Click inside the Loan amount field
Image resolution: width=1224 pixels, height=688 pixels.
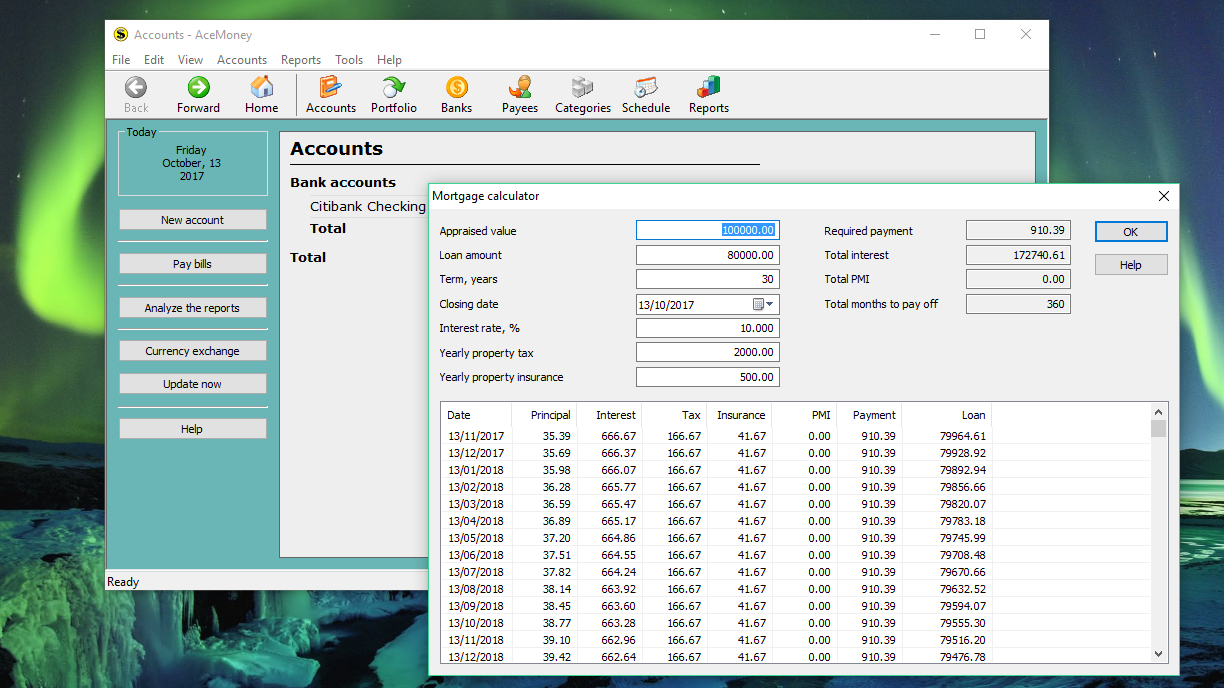[x=707, y=254]
